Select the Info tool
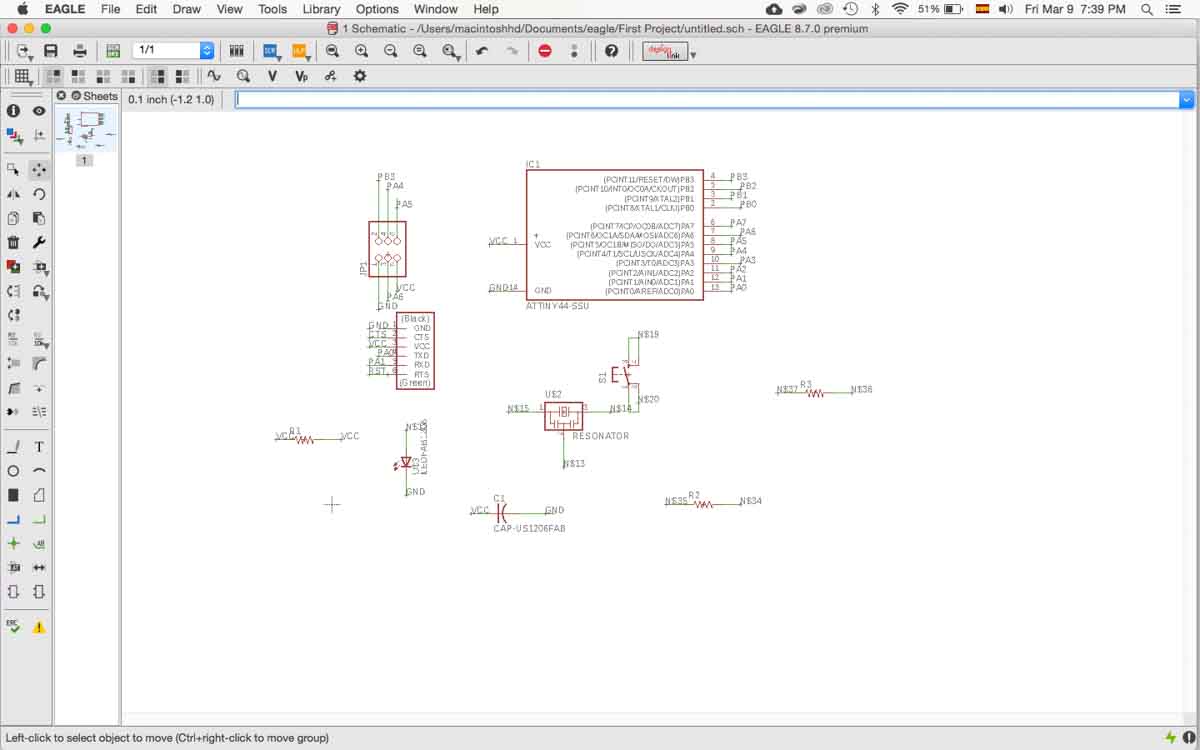This screenshot has height=750, width=1200. (13, 111)
